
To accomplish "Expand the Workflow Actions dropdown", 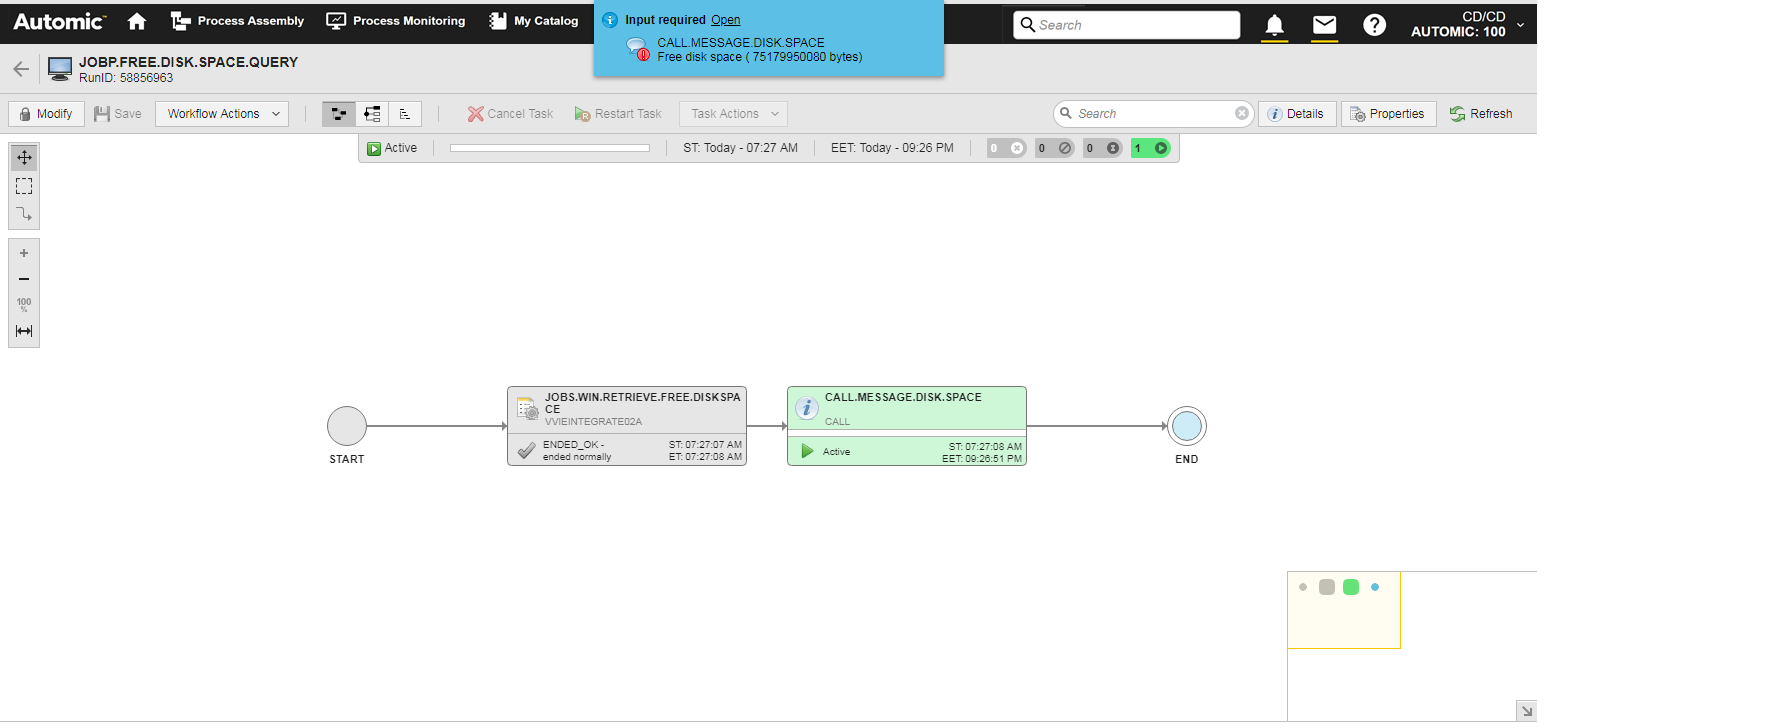I will [222, 114].
